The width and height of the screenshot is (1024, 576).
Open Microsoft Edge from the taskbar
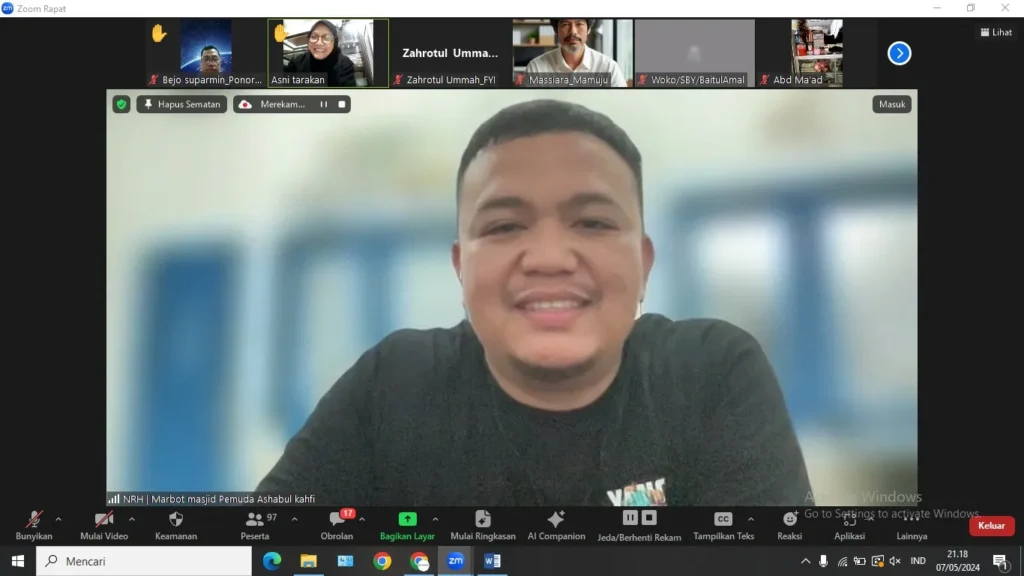[x=272, y=561]
